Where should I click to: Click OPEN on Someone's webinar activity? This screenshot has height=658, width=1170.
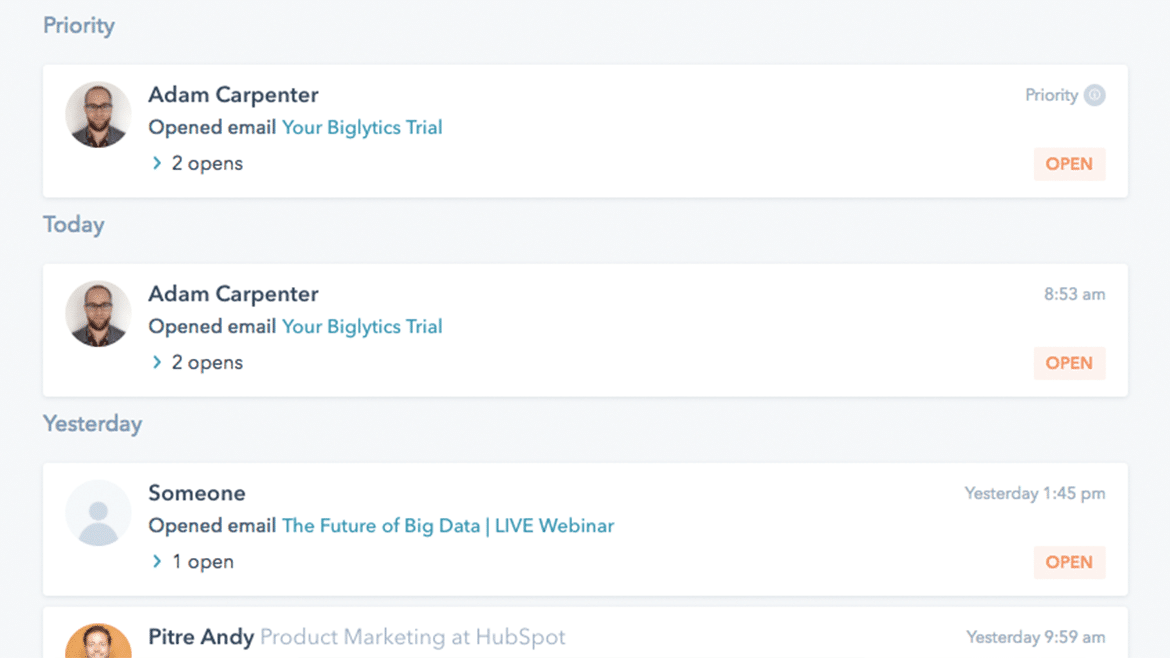1068,561
